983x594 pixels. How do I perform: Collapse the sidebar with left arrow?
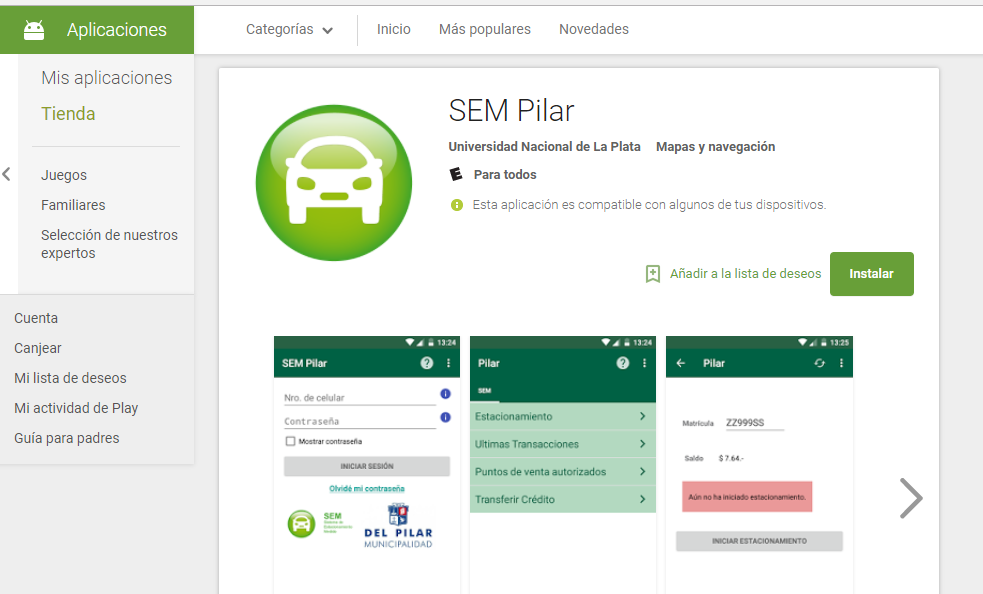[7, 175]
